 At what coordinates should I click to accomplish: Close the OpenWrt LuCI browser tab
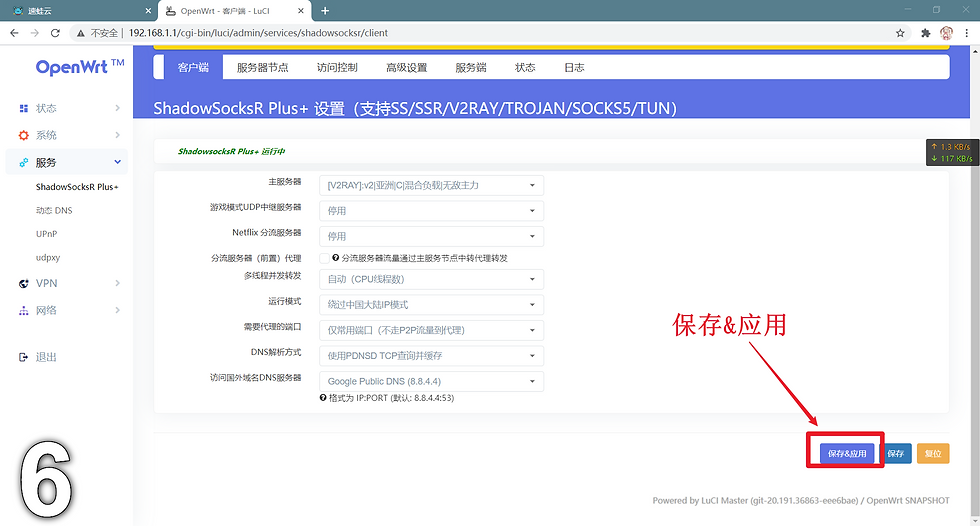click(x=301, y=11)
